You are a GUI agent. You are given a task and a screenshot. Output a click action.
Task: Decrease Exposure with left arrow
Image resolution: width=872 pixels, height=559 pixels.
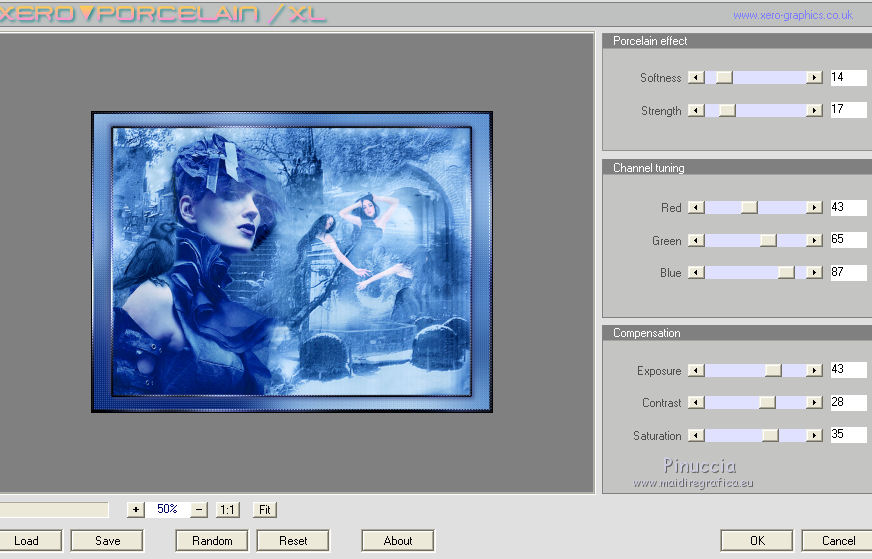[696, 370]
